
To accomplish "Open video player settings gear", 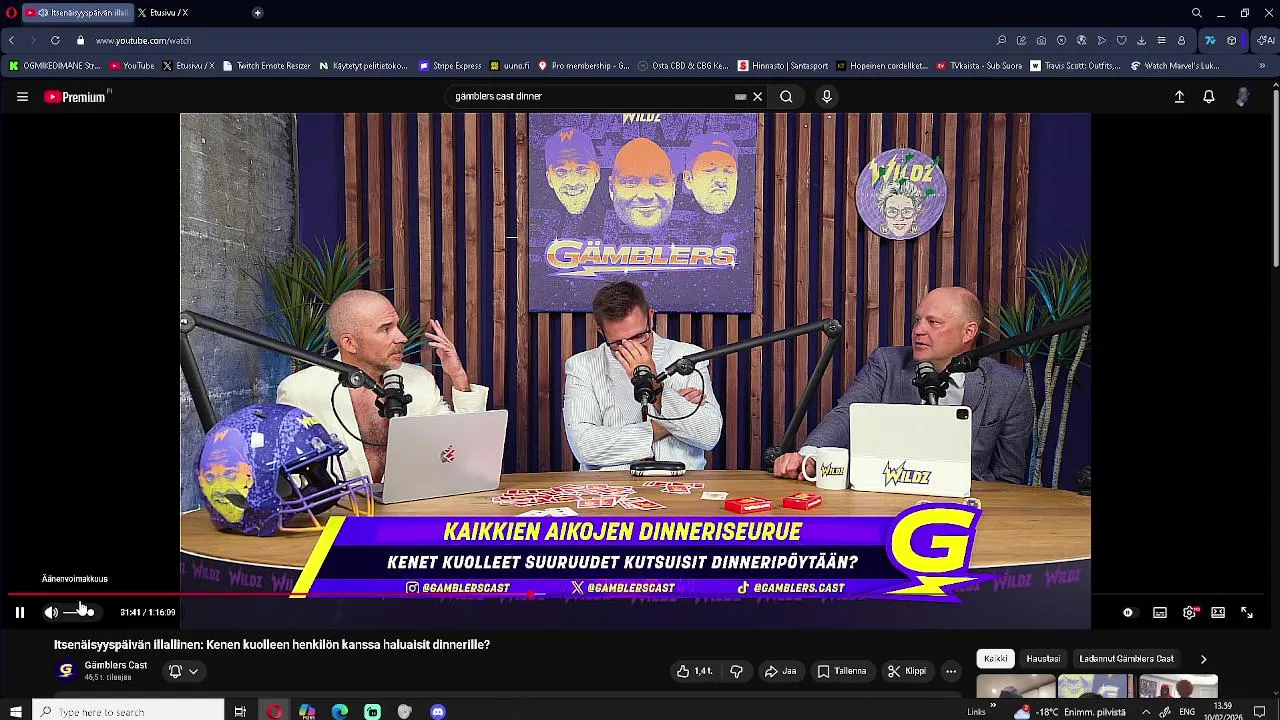I will coord(1189,613).
